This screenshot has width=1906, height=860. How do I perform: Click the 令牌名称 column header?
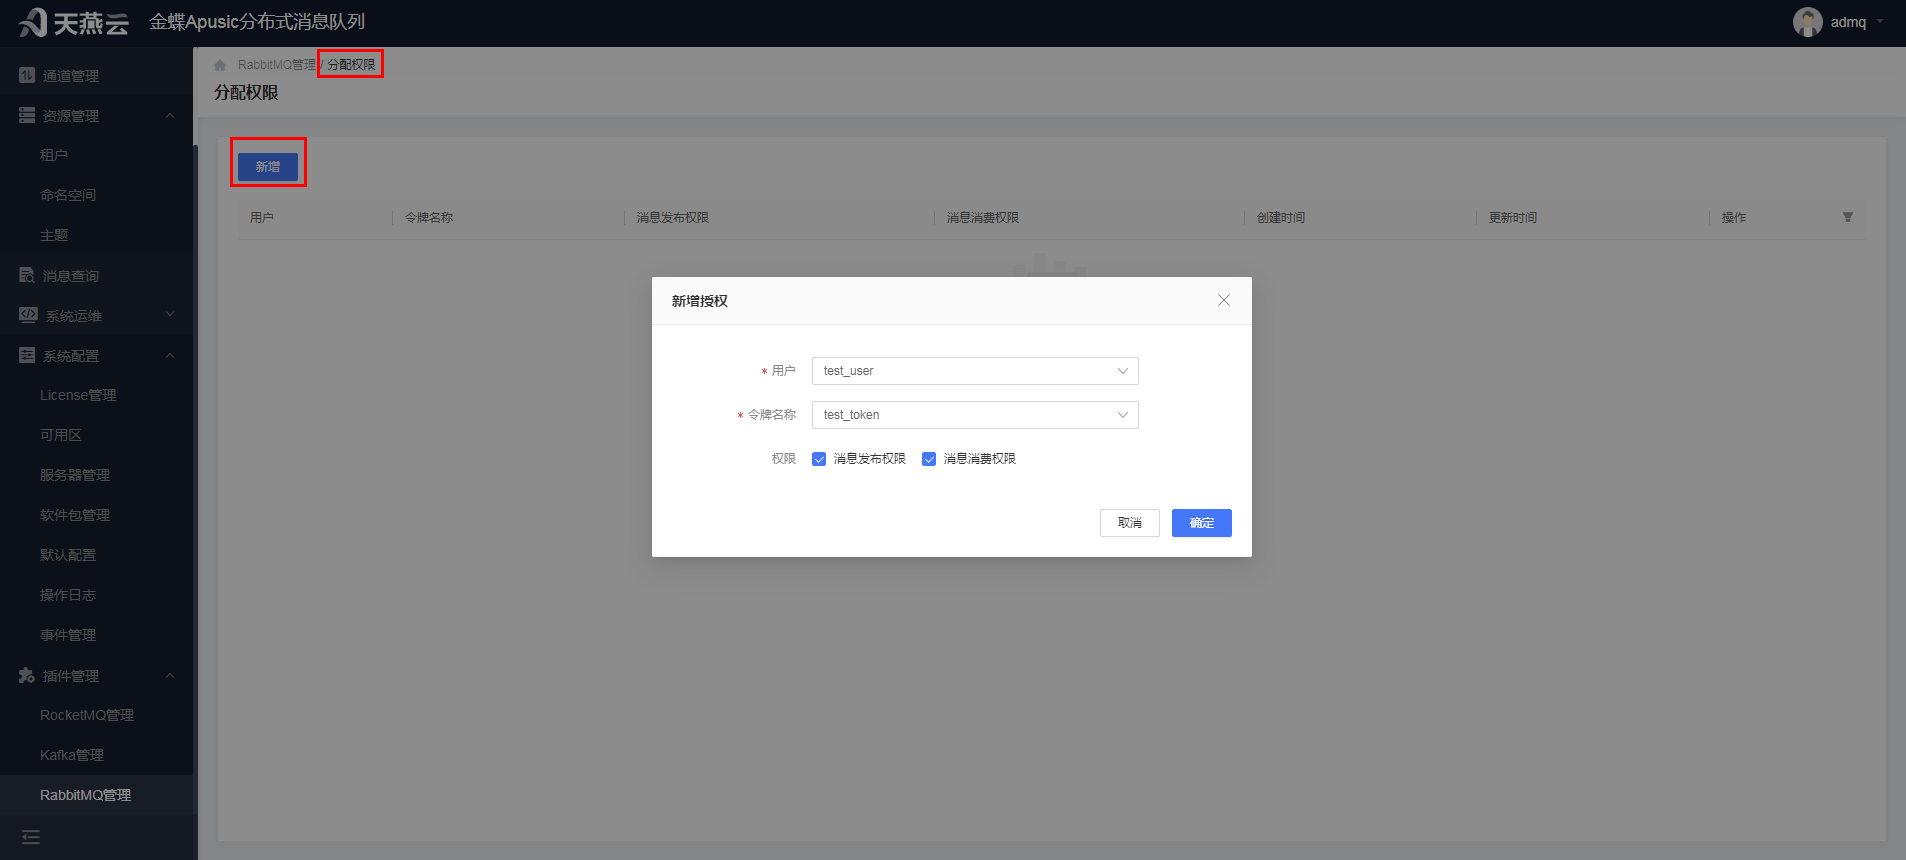[x=429, y=217]
